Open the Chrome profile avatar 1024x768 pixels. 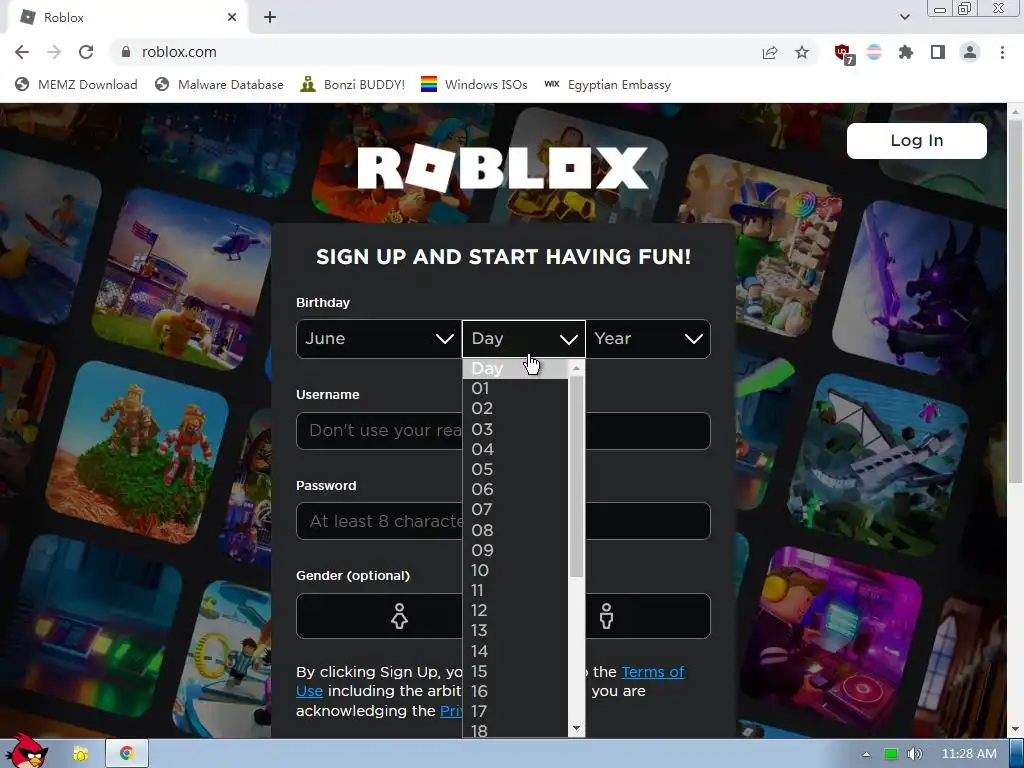click(970, 52)
